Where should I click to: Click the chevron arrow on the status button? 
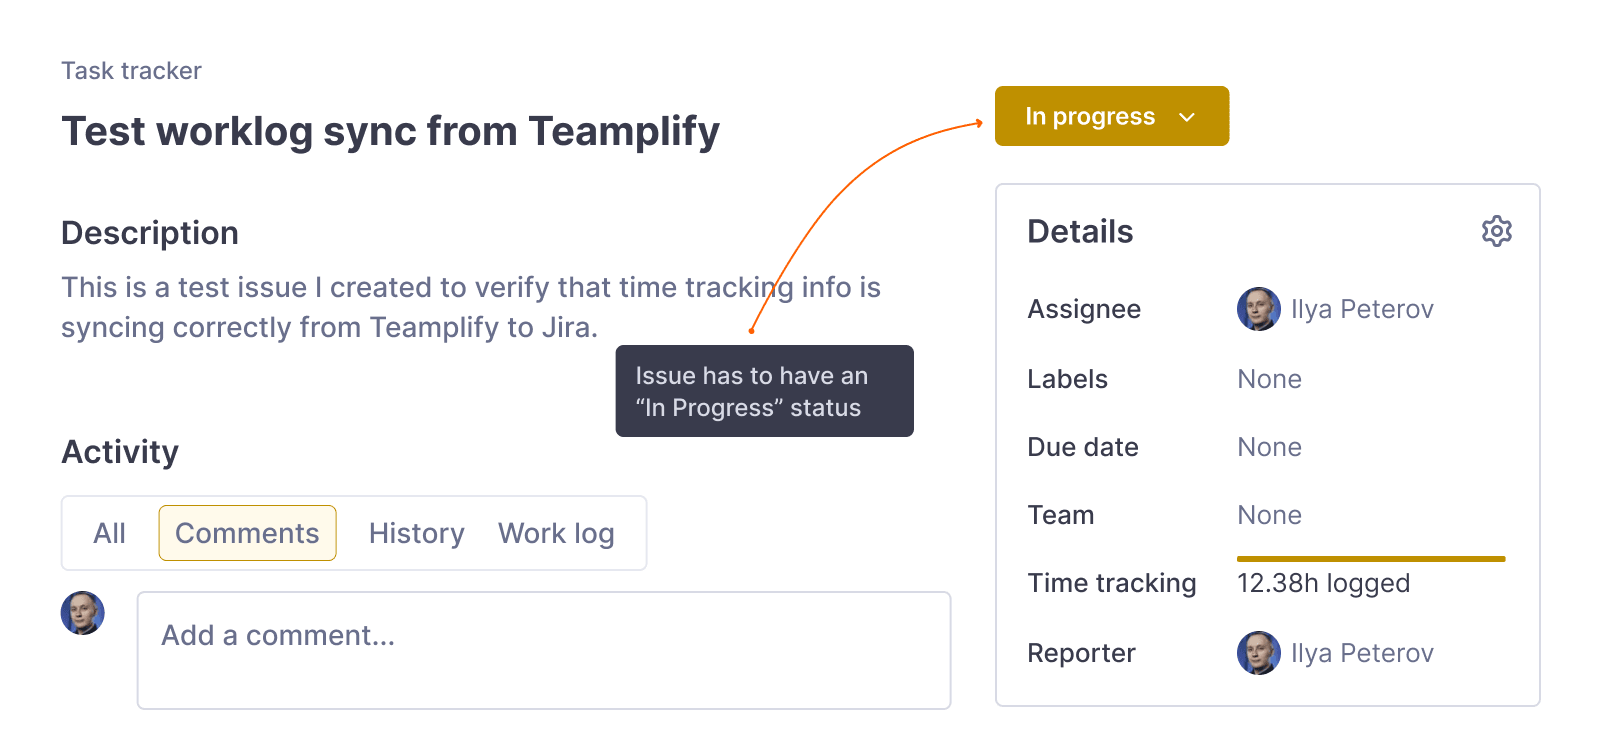coord(1187,117)
